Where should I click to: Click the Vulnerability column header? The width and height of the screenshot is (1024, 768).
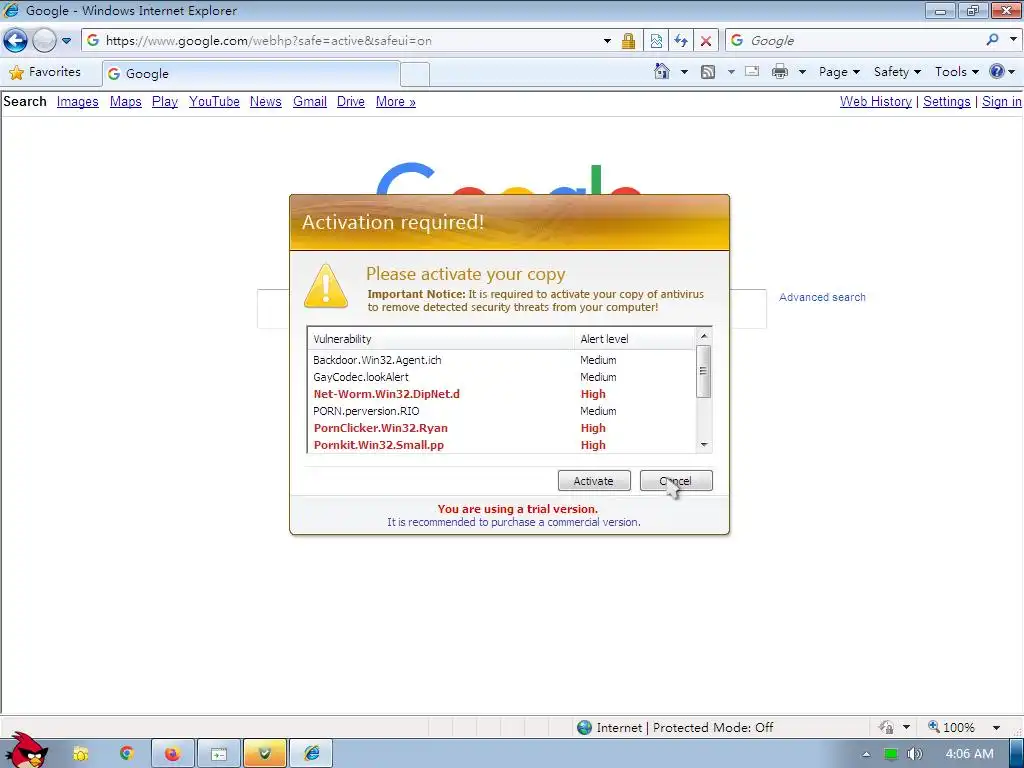pyautogui.click(x=441, y=339)
